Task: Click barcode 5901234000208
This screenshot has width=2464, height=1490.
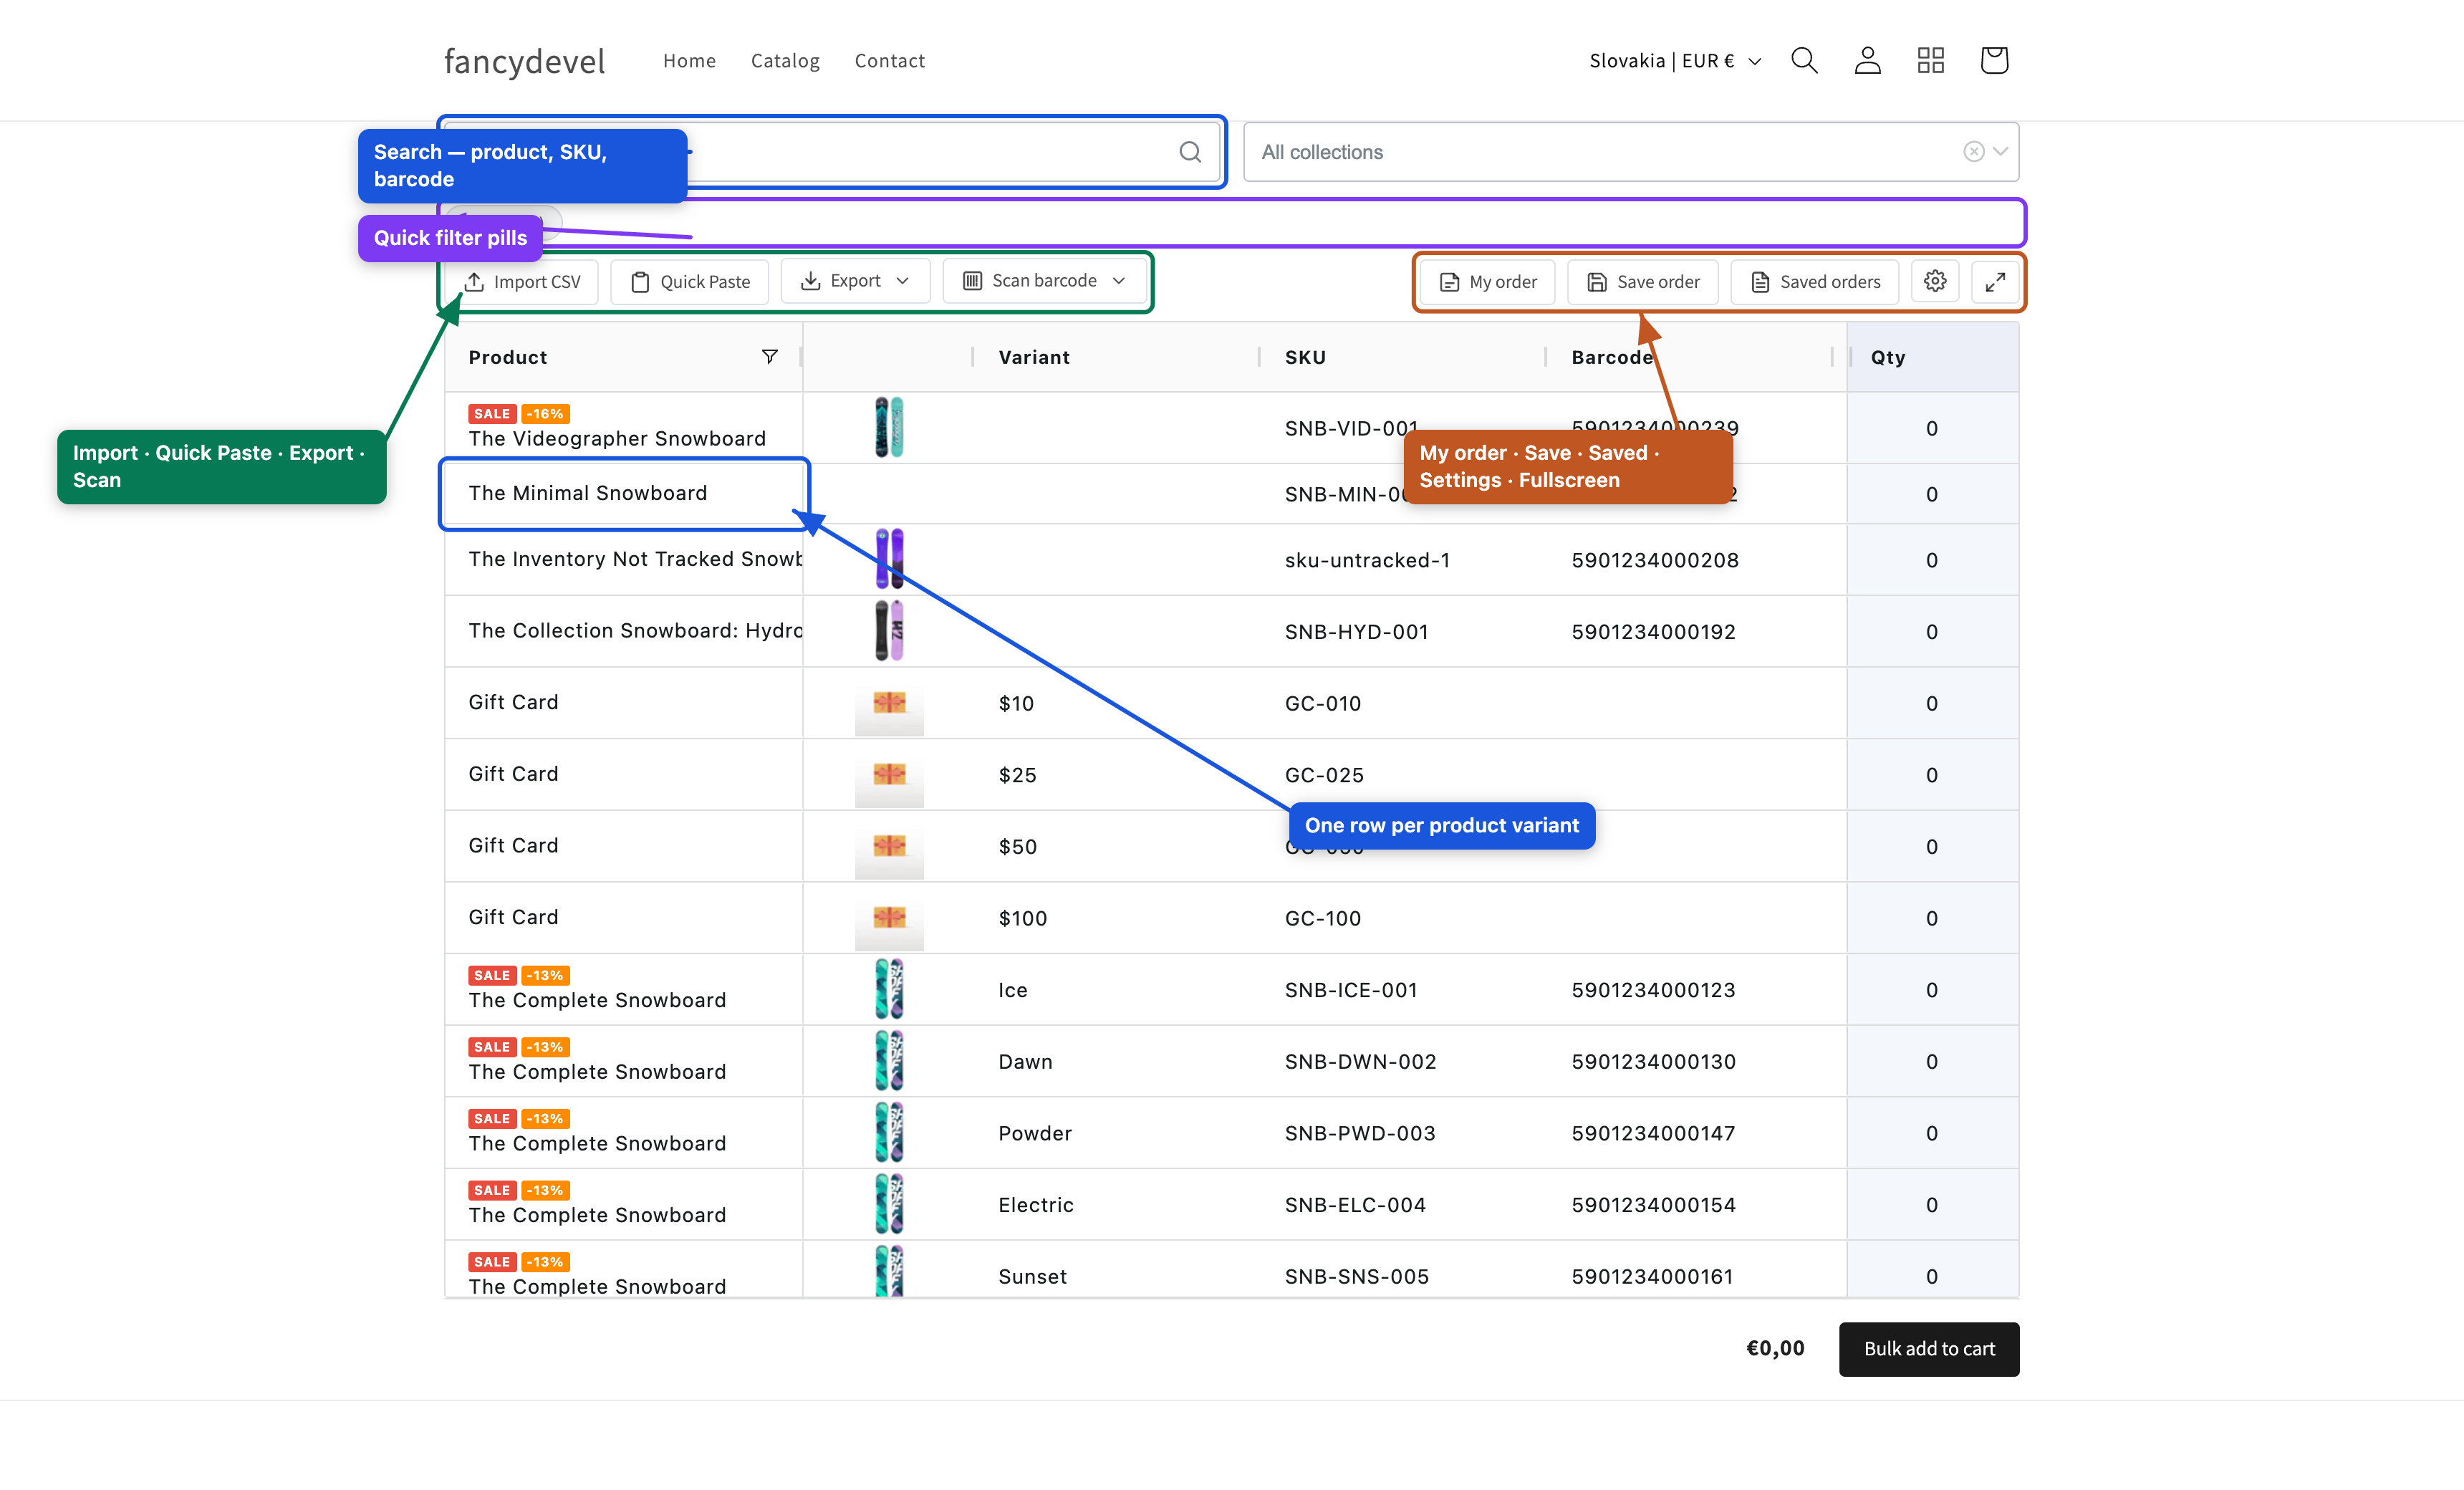Action: (1654, 560)
